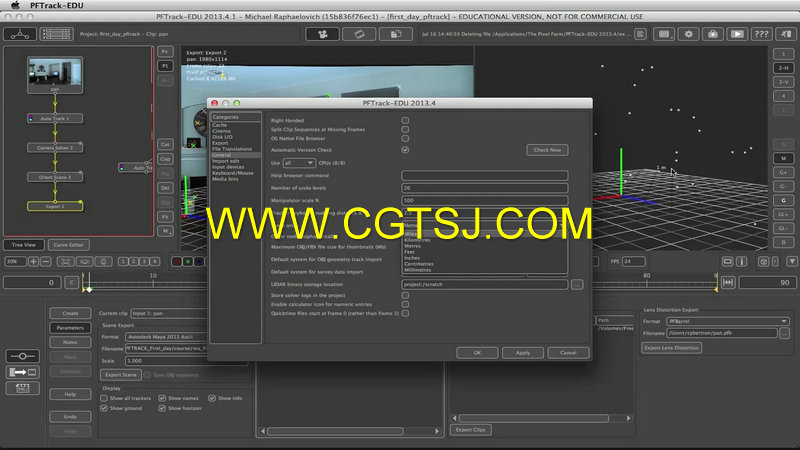Viewport: 800px width, 450px height.
Task: Select the camera view mode icon
Action: click(322, 34)
